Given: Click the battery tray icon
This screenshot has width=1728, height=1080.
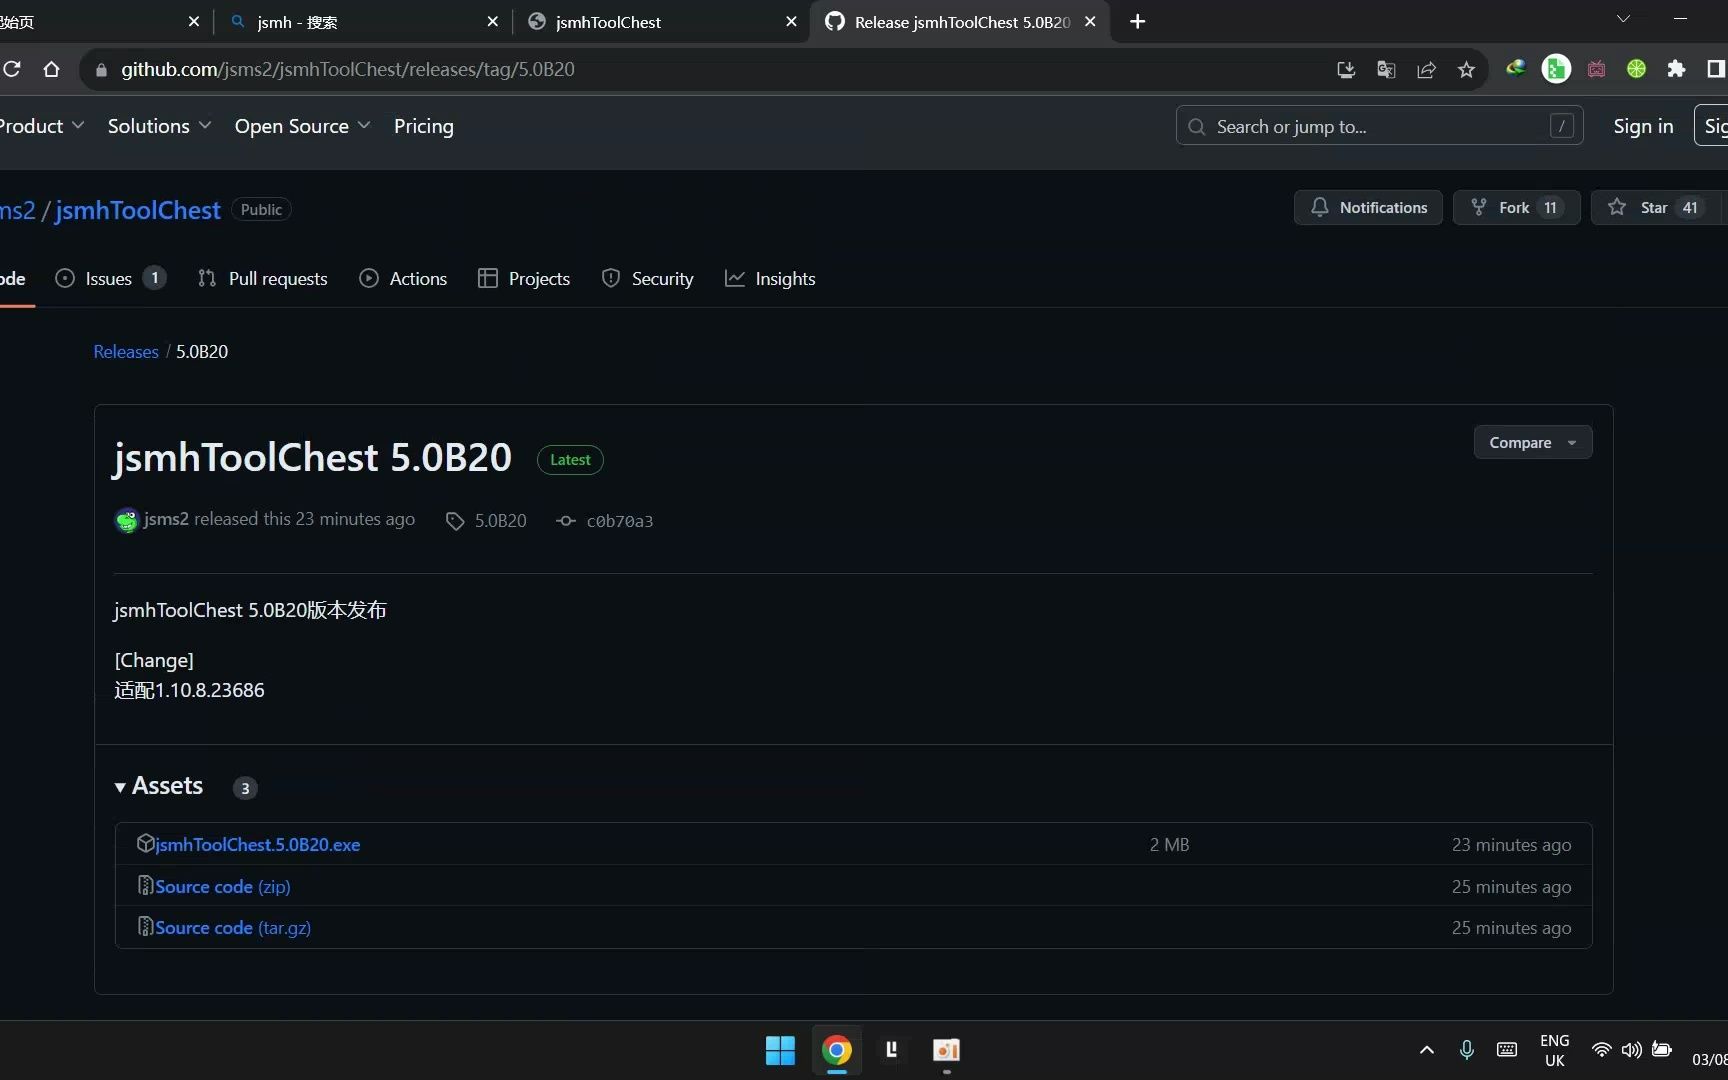Looking at the screenshot, I should (x=1662, y=1050).
